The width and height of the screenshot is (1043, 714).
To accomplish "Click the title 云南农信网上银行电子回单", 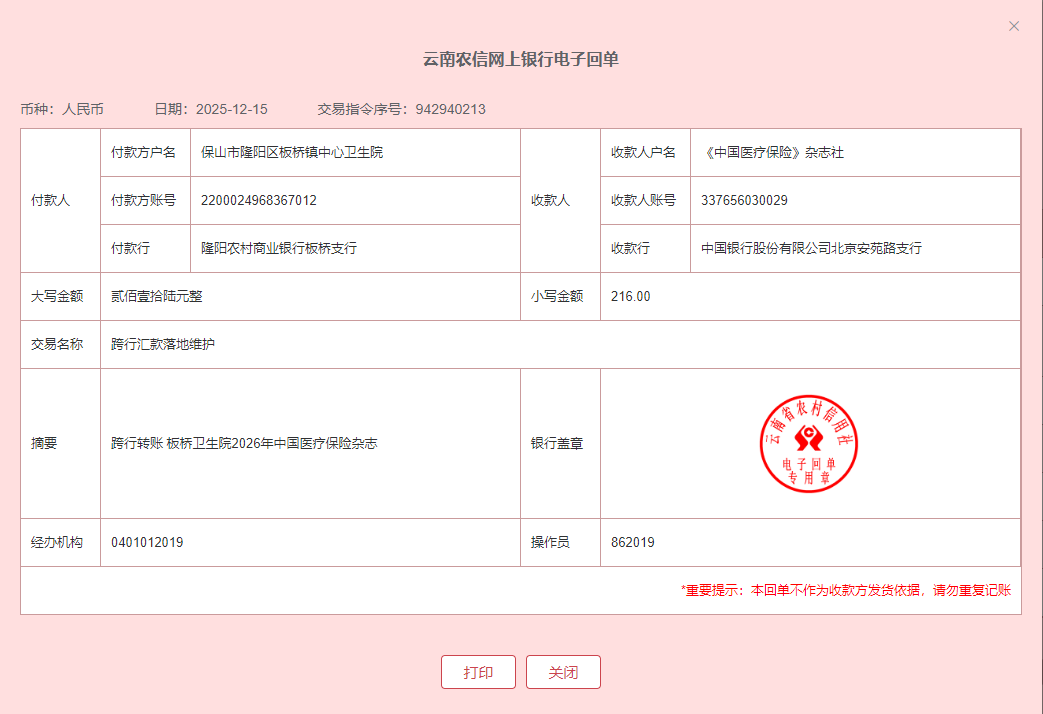I will (521, 60).
